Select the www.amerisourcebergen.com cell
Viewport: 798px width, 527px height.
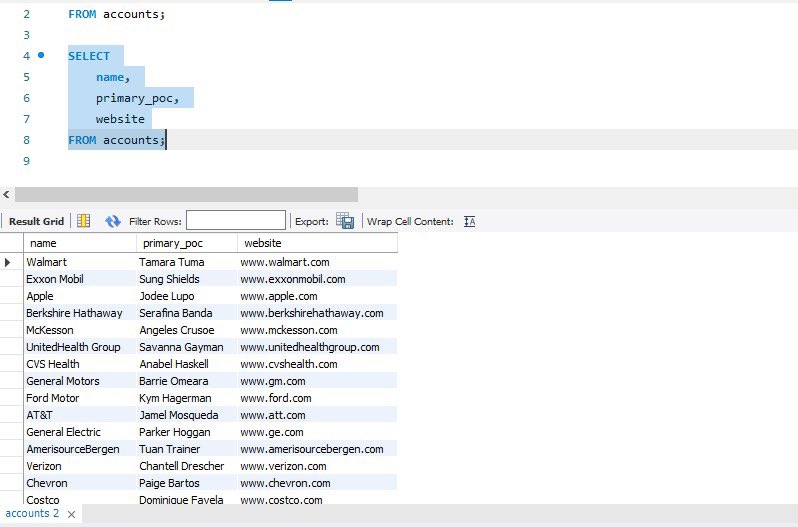(317, 449)
